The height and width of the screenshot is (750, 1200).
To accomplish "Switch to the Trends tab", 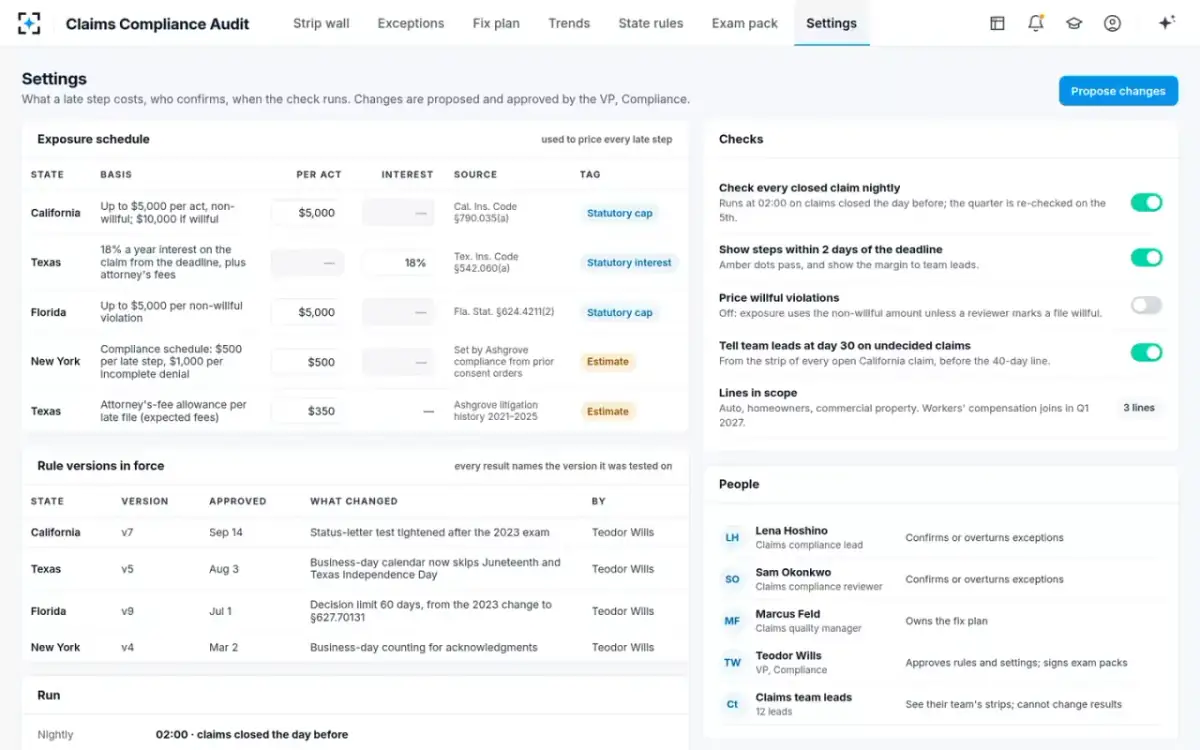I will pyautogui.click(x=569, y=23).
